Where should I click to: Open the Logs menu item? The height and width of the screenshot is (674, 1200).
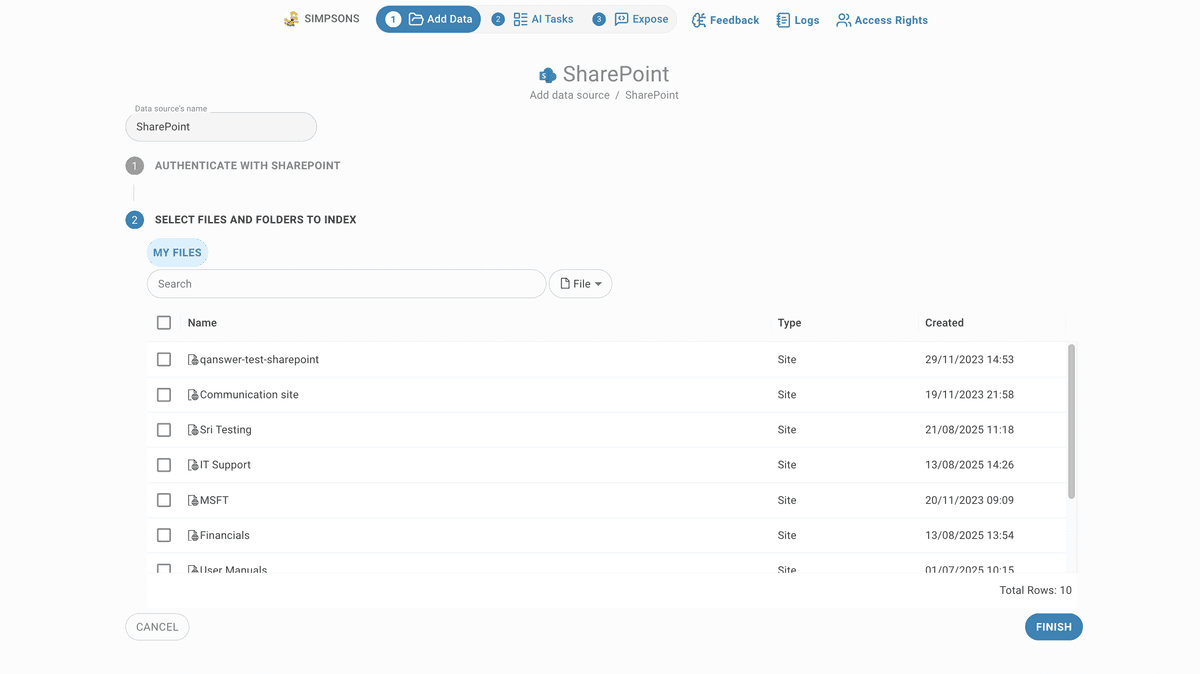(x=797, y=20)
